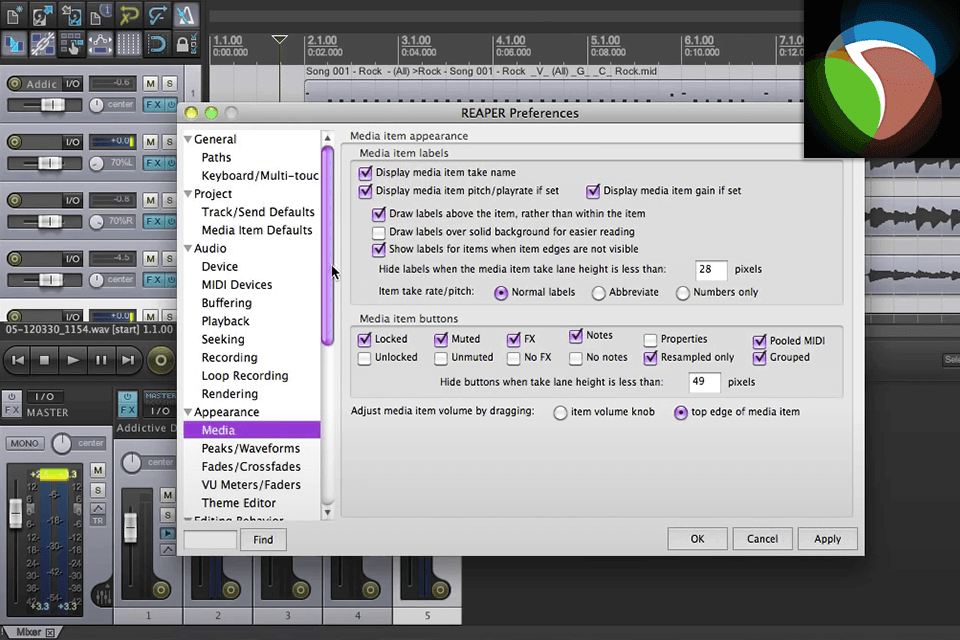Collapse the General tree section
Screen dimensions: 960x640
[188, 140]
